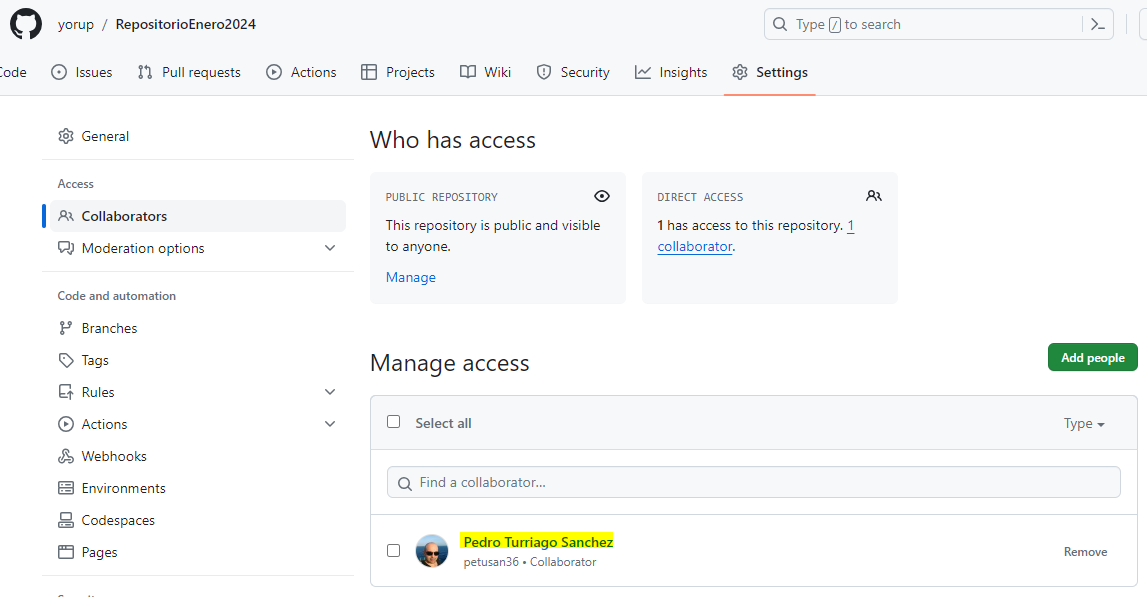Open the Webhooks settings
Viewport: 1147px width, 597px height.
click(112, 455)
